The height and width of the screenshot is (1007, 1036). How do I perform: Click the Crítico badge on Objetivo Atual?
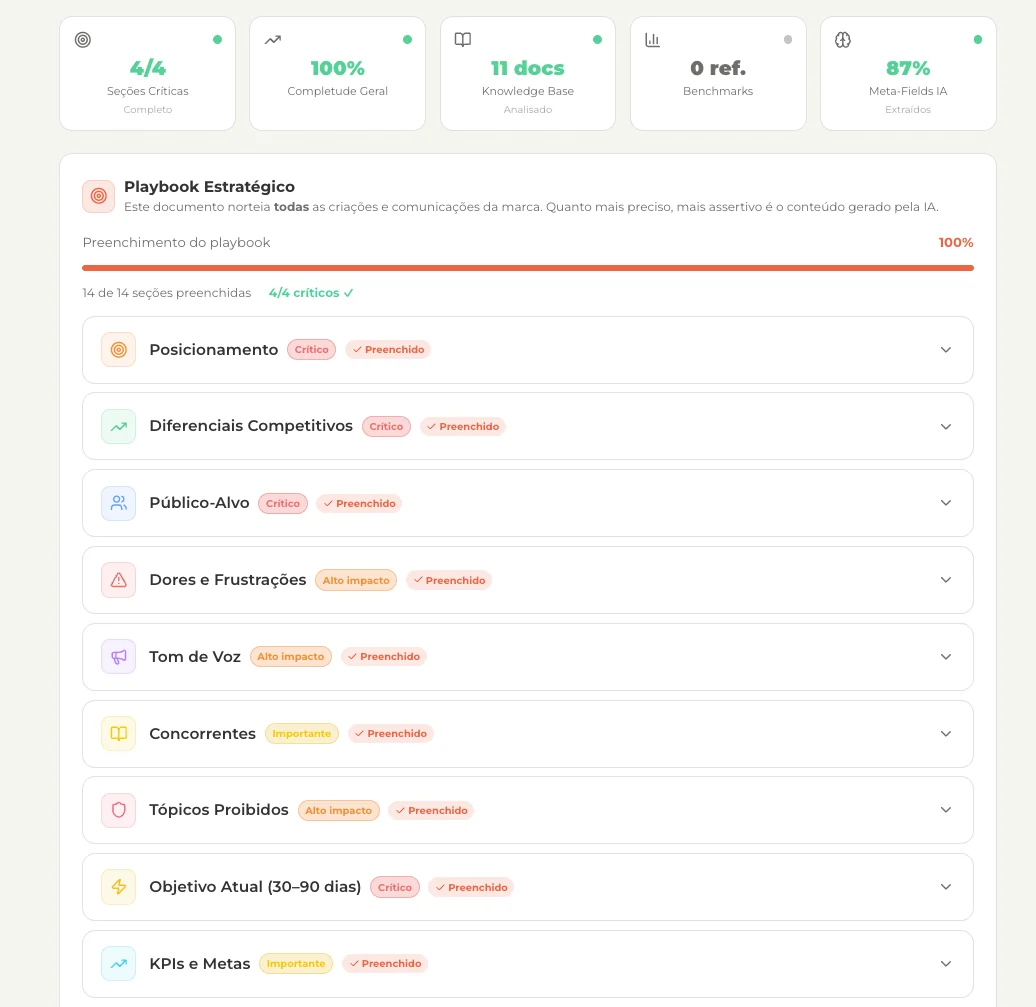point(394,887)
